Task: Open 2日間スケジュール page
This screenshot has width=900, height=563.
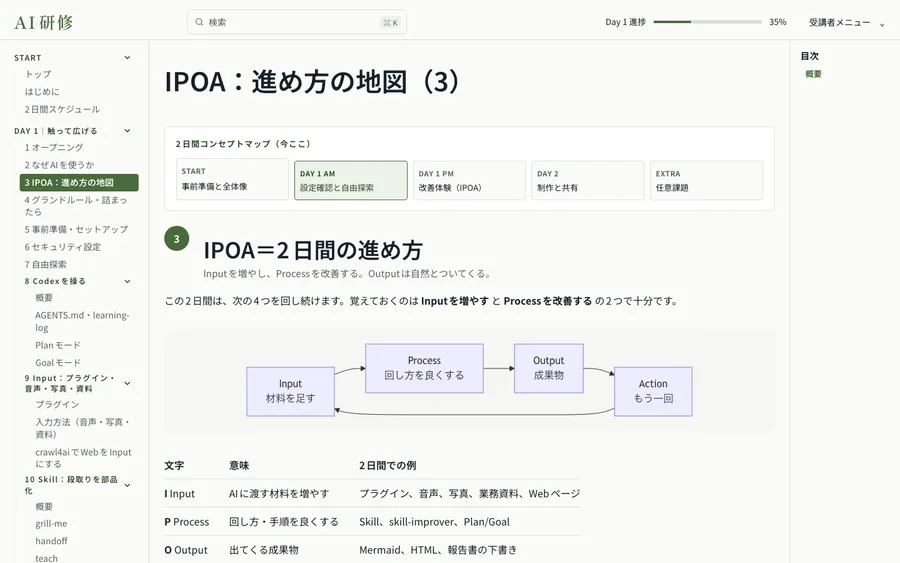Action: point(62,109)
